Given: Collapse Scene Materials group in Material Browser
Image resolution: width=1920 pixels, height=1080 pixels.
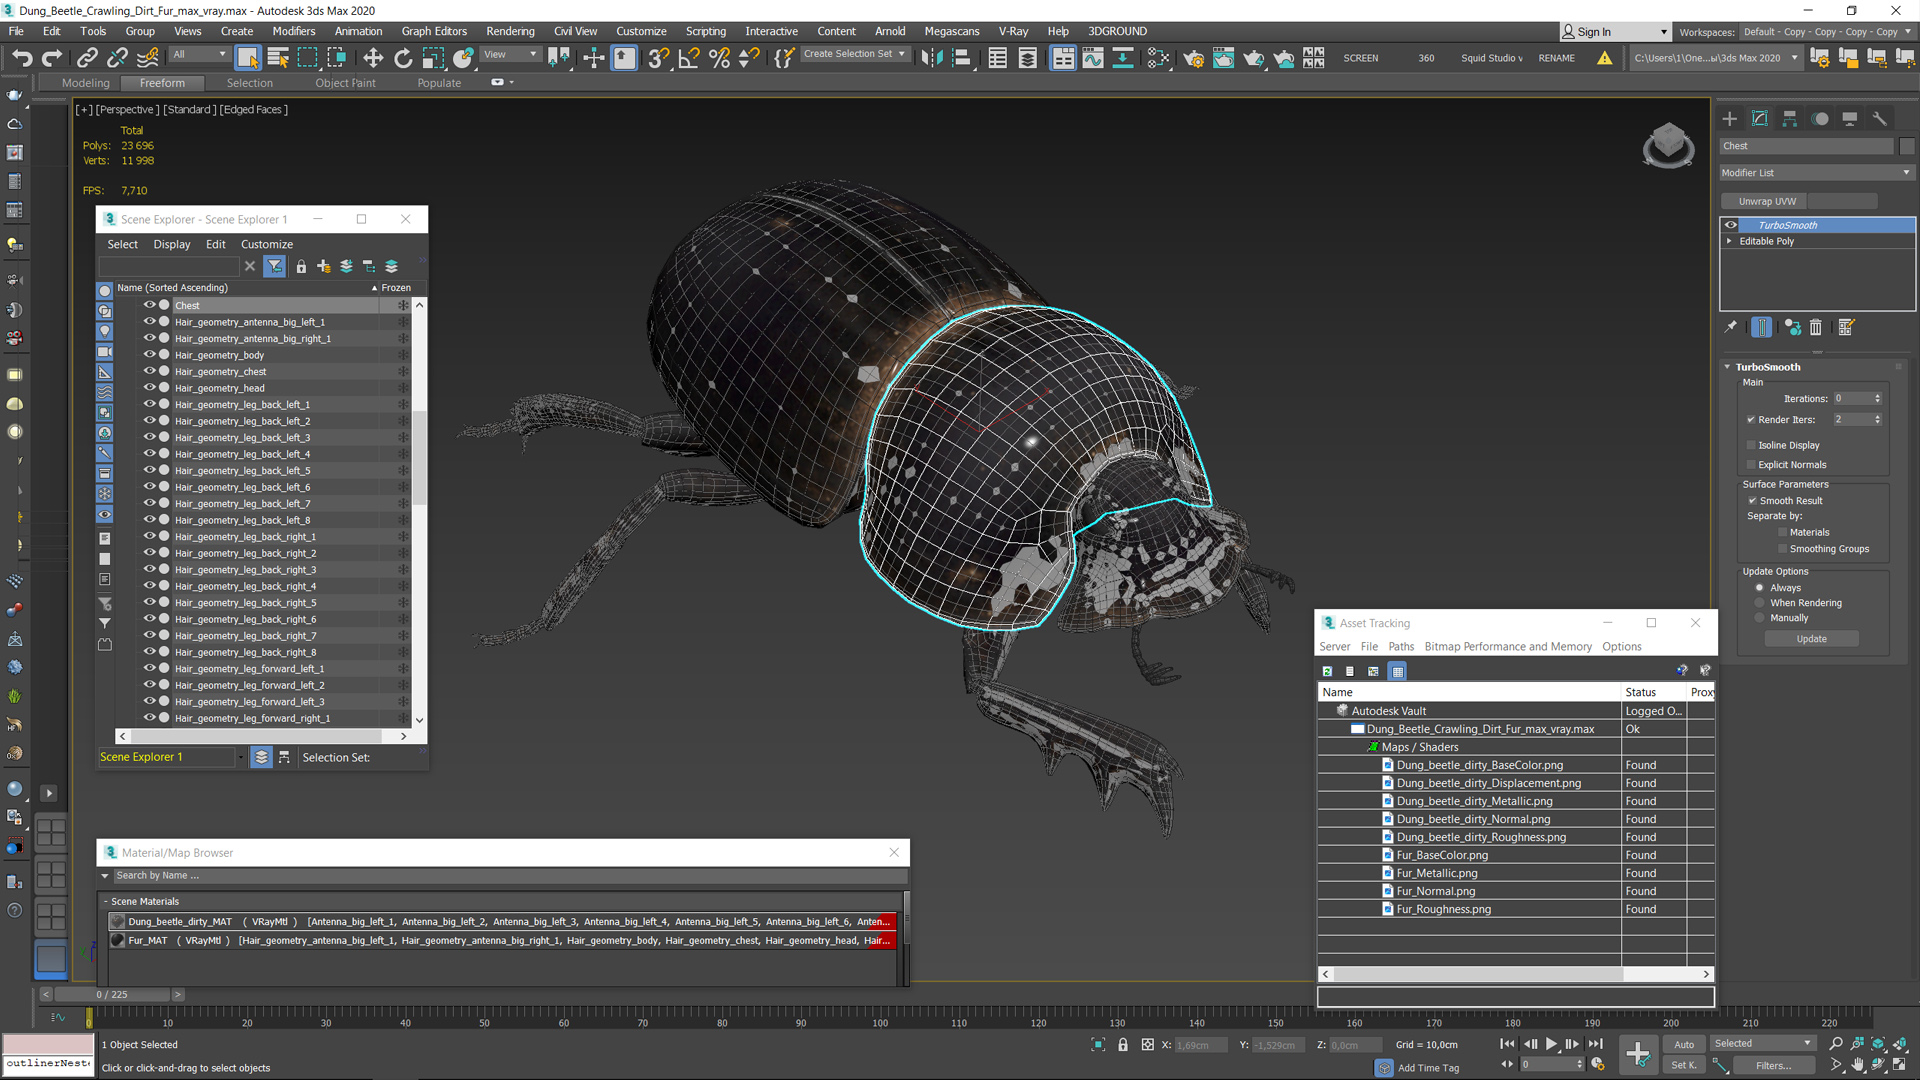Looking at the screenshot, I should pyautogui.click(x=105, y=901).
